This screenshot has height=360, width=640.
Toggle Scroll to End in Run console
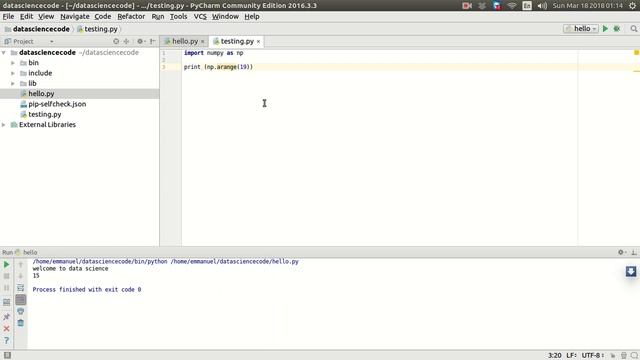tap(21, 300)
